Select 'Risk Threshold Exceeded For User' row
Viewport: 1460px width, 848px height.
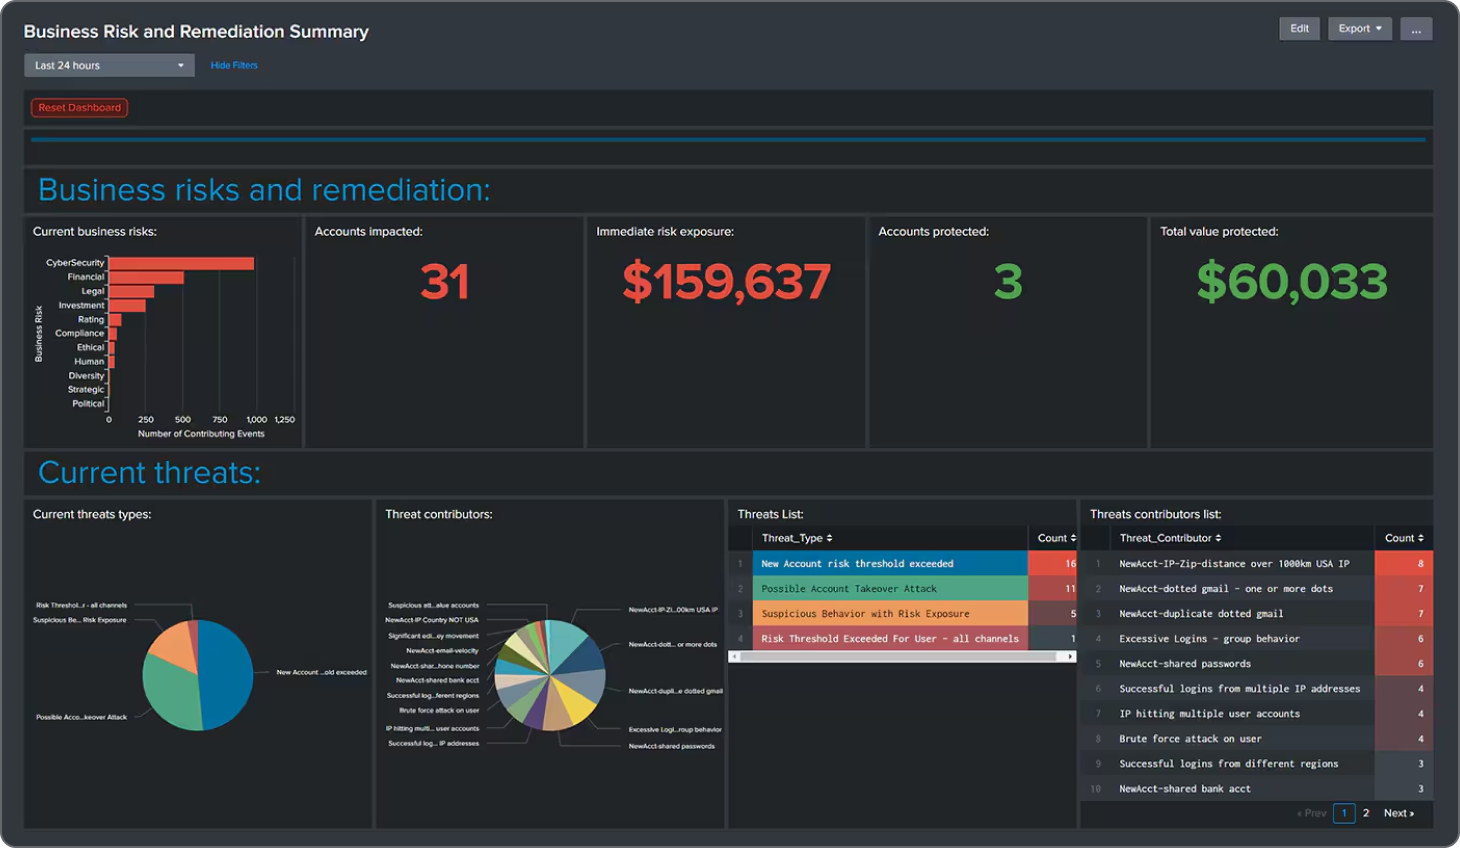point(903,639)
